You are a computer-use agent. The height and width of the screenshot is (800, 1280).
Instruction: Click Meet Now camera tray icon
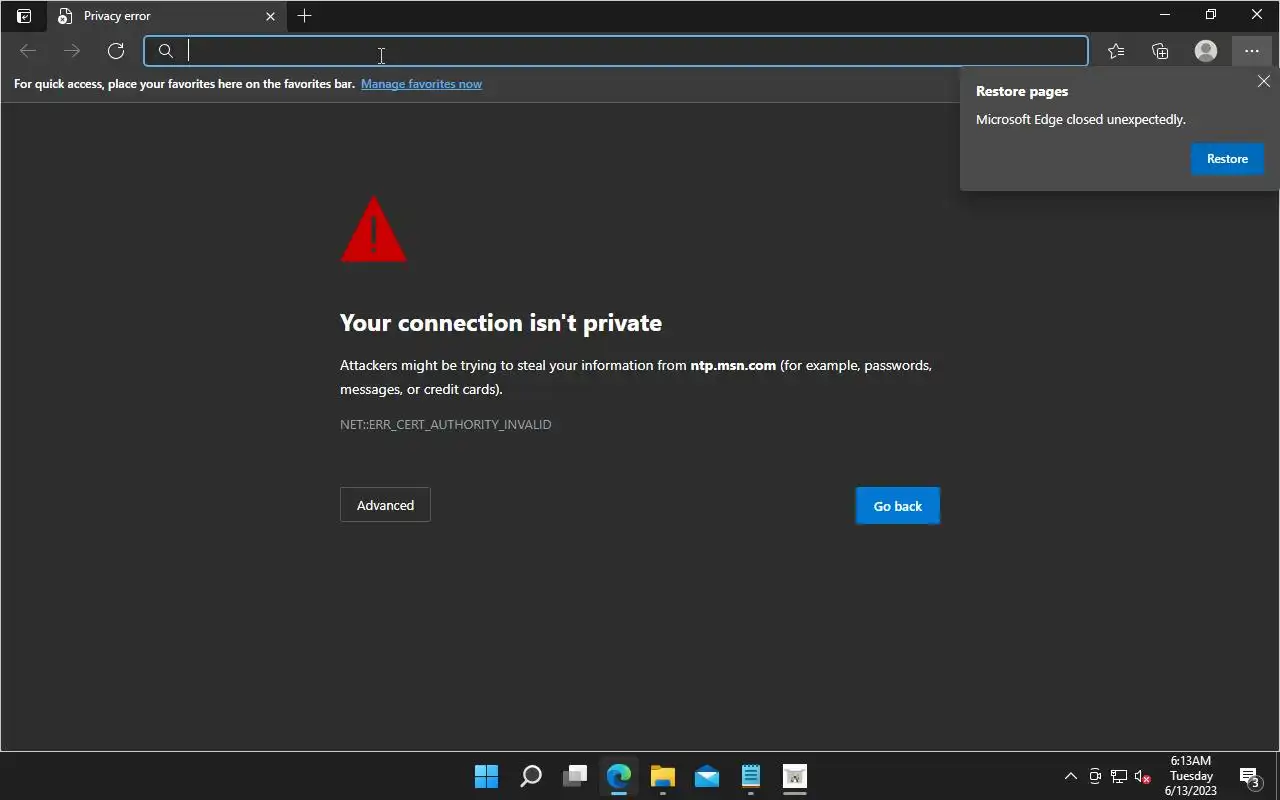point(1095,776)
